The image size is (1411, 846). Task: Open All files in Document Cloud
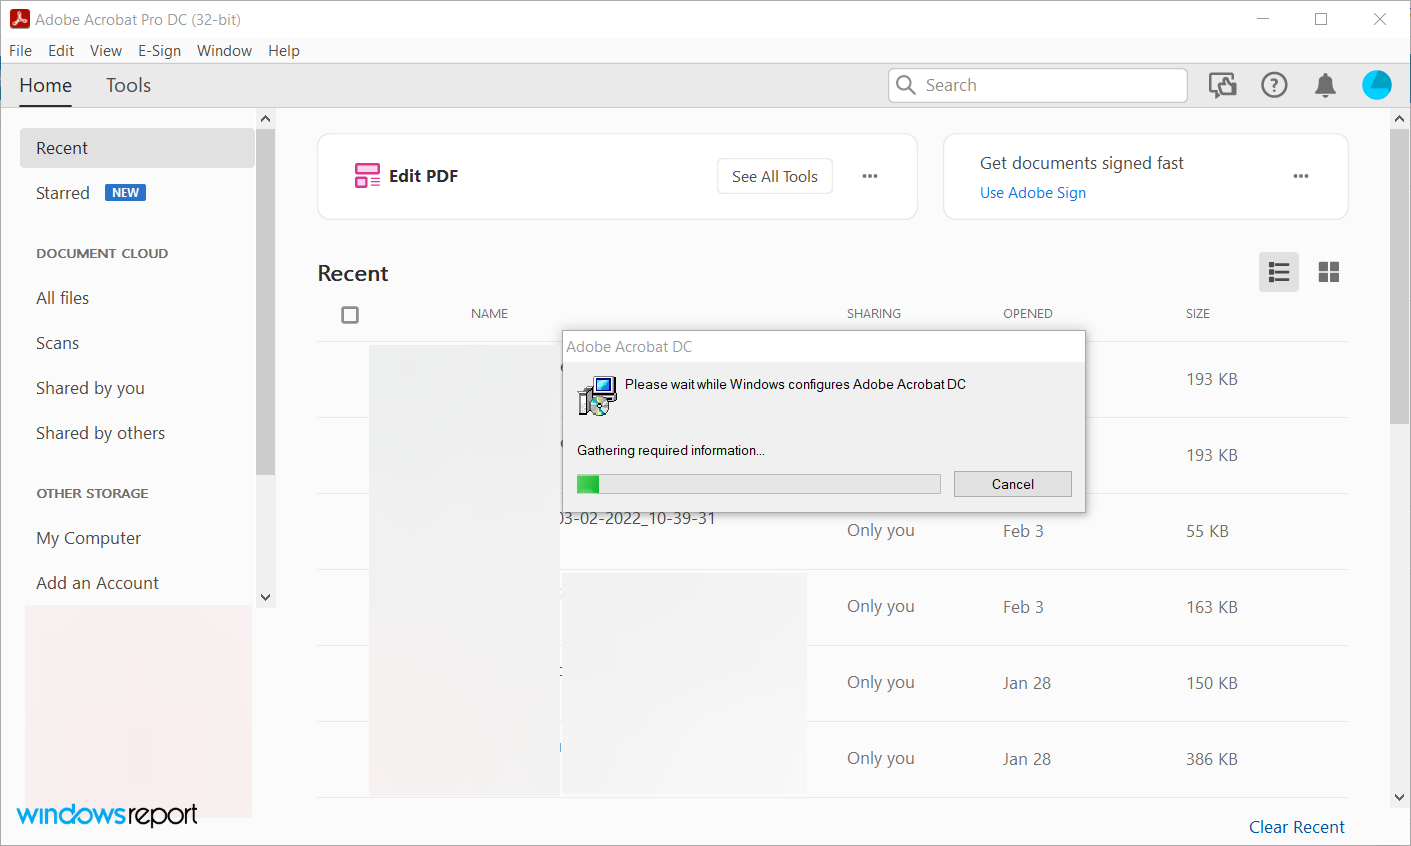tap(63, 298)
